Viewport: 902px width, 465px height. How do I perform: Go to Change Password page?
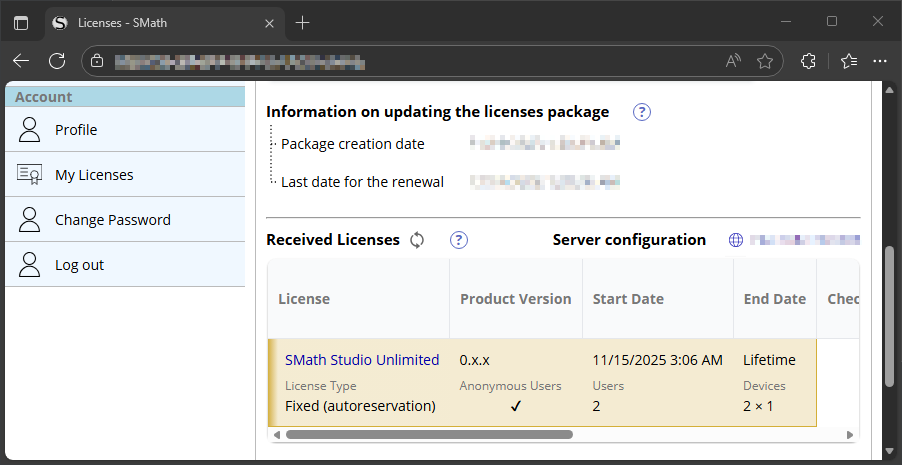click(x=125, y=219)
